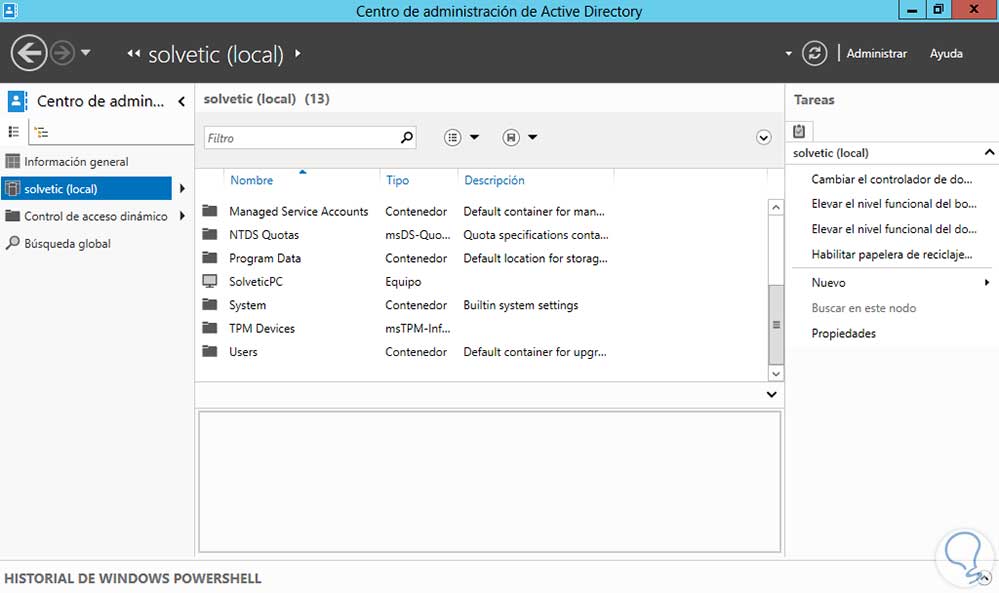The width and height of the screenshot is (999, 593).
Task: Collapse preview pane with chevron below list
Action: tap(772, 394)
